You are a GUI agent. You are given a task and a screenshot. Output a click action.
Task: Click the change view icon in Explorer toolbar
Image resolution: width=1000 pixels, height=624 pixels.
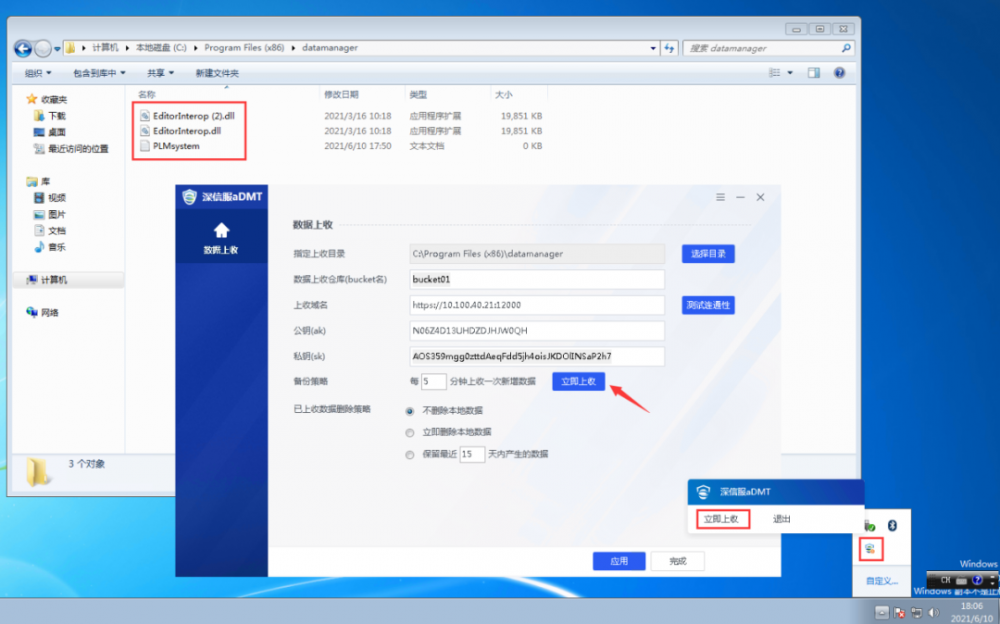click(x=775, y=73)
